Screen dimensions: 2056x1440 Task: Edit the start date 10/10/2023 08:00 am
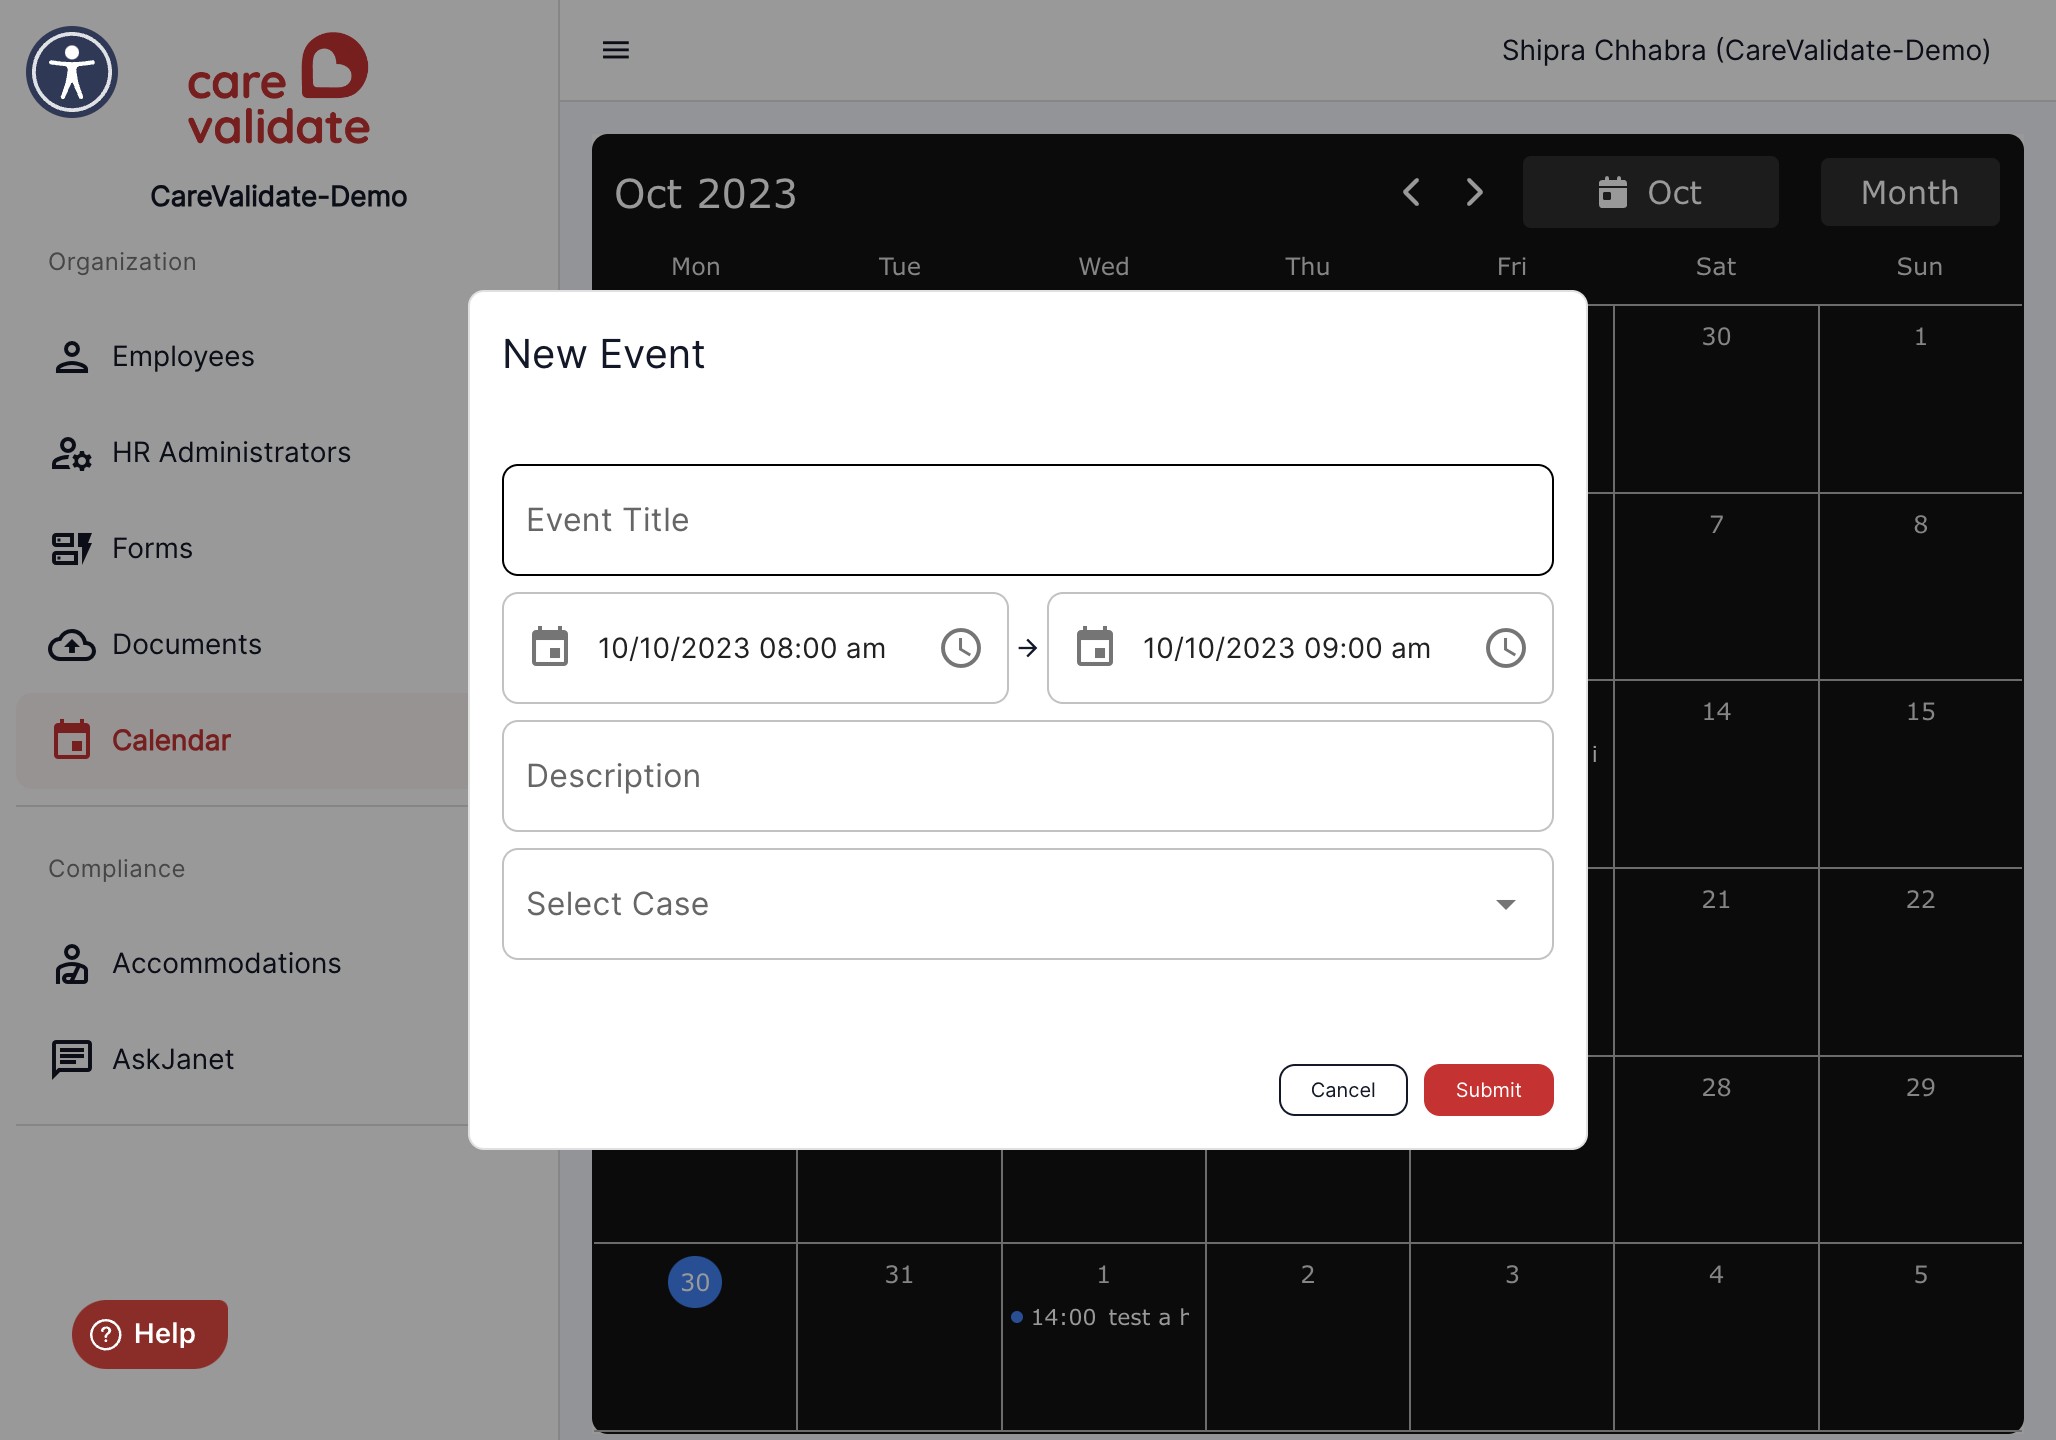742,648
